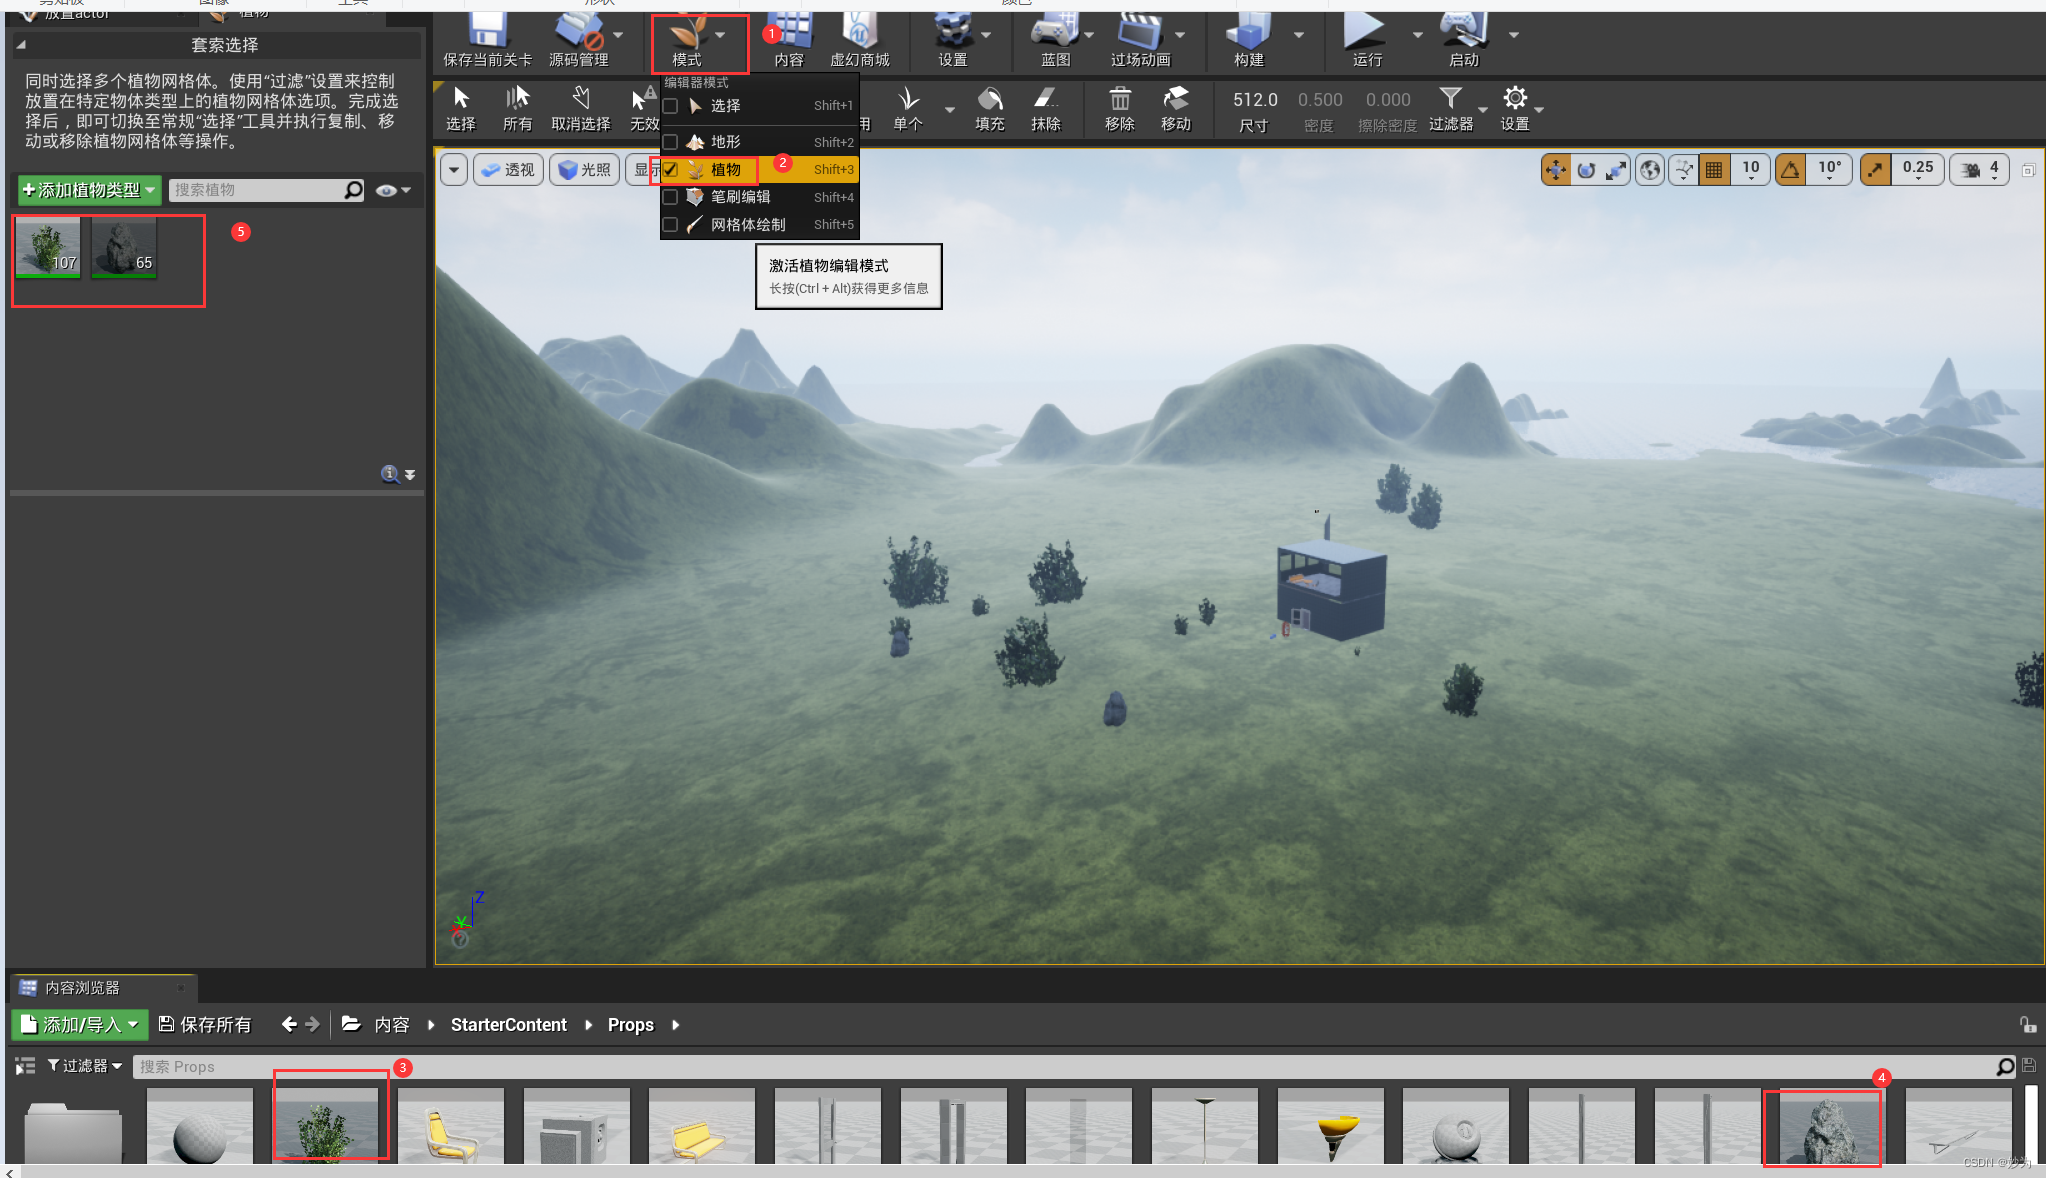The height and width of the screenshot is (1178, 2046).
Task: Select 笔刷编辑 in editor modes menu
Action: pos(759,197)
